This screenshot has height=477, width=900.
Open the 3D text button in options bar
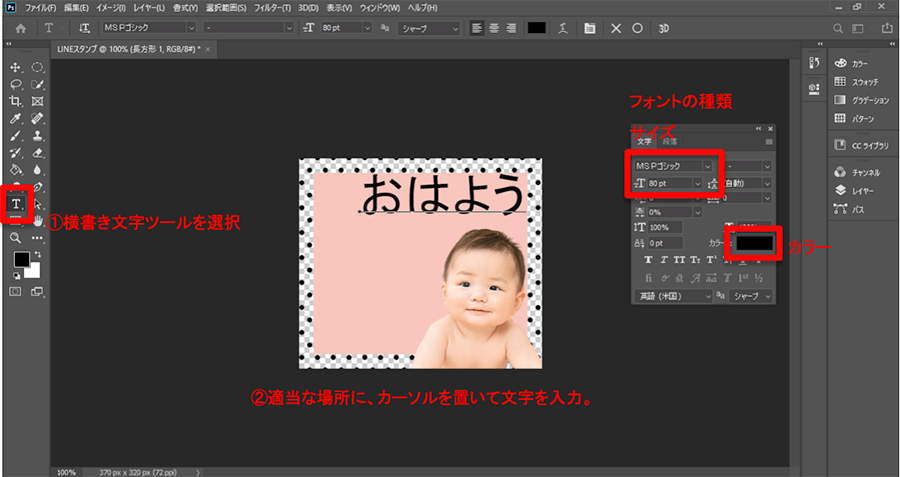[663, 28]
